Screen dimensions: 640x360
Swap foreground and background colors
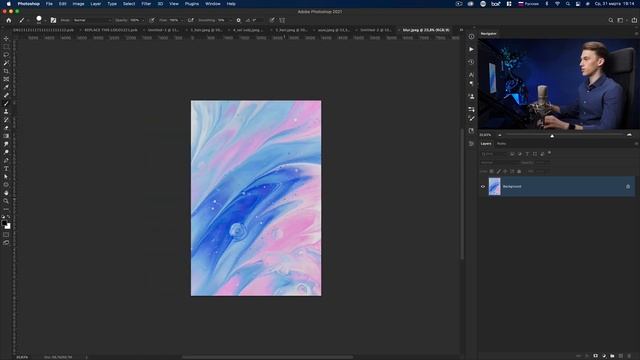coord(9,217)
